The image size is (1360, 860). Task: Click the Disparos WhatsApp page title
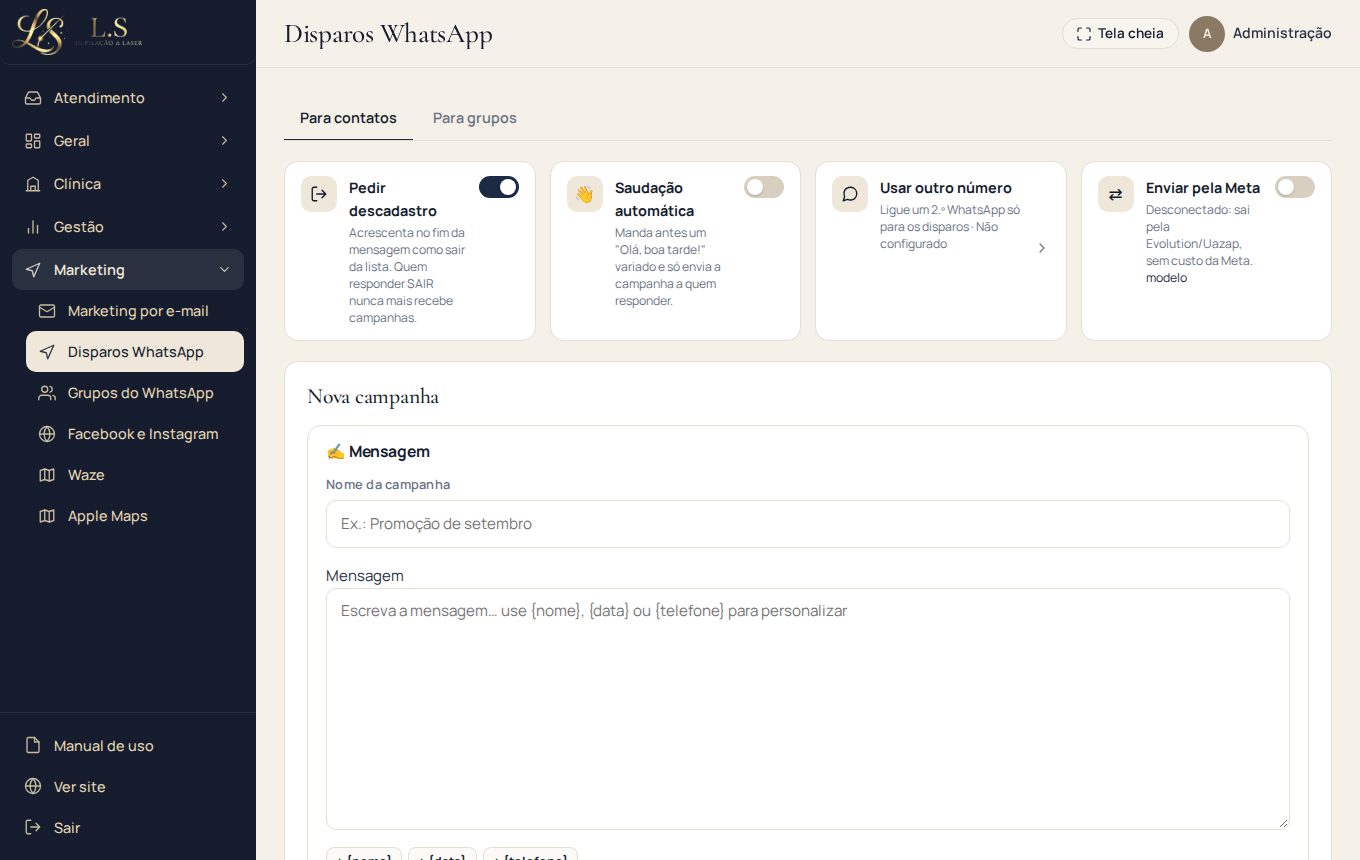388,34
